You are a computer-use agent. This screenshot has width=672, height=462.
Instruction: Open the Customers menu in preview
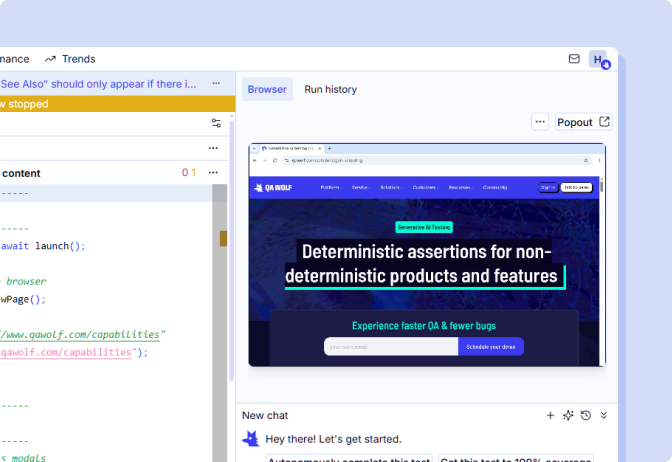coord(424,187)
